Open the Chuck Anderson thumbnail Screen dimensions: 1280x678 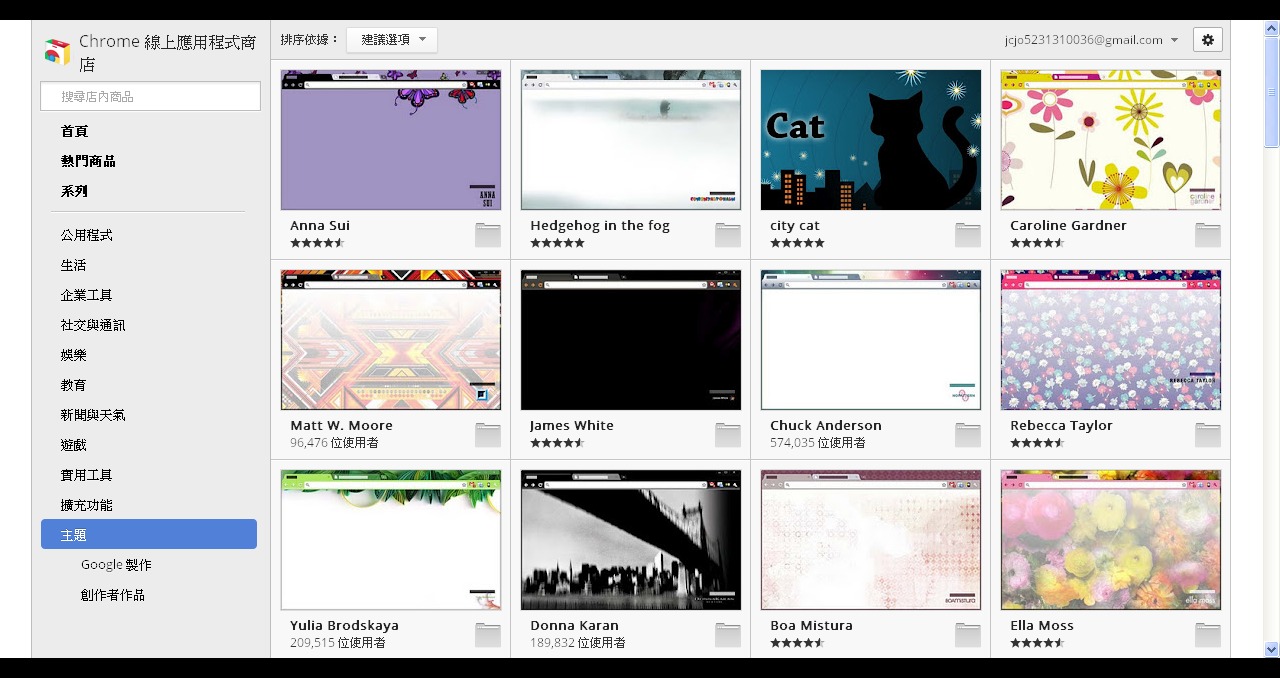pos(871,340)
